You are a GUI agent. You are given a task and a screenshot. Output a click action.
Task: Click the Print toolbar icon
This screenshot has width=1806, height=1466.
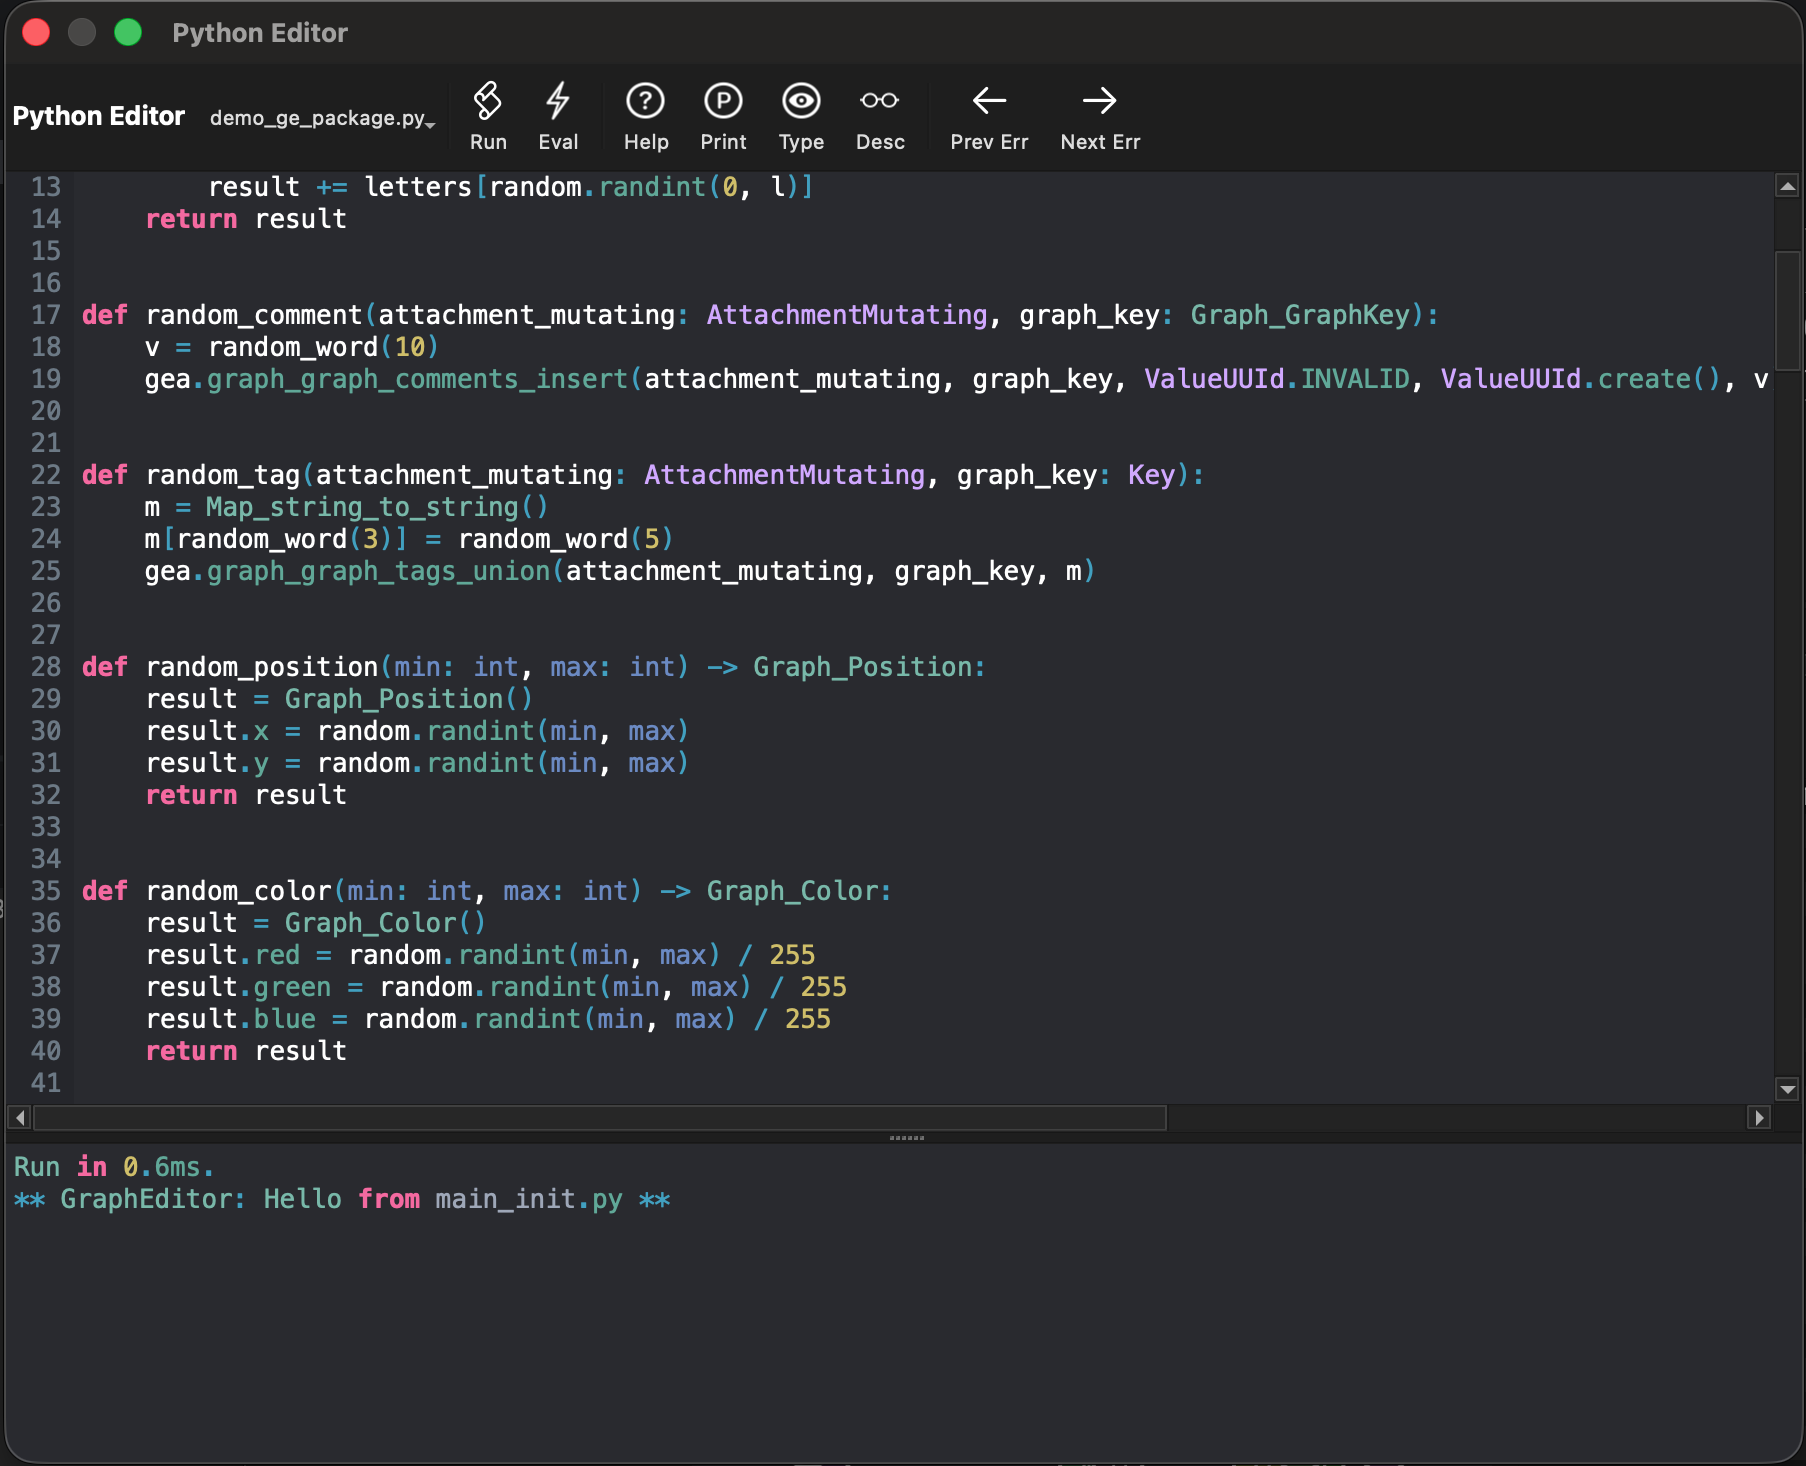pyautogui.click(x=723, y=102)
